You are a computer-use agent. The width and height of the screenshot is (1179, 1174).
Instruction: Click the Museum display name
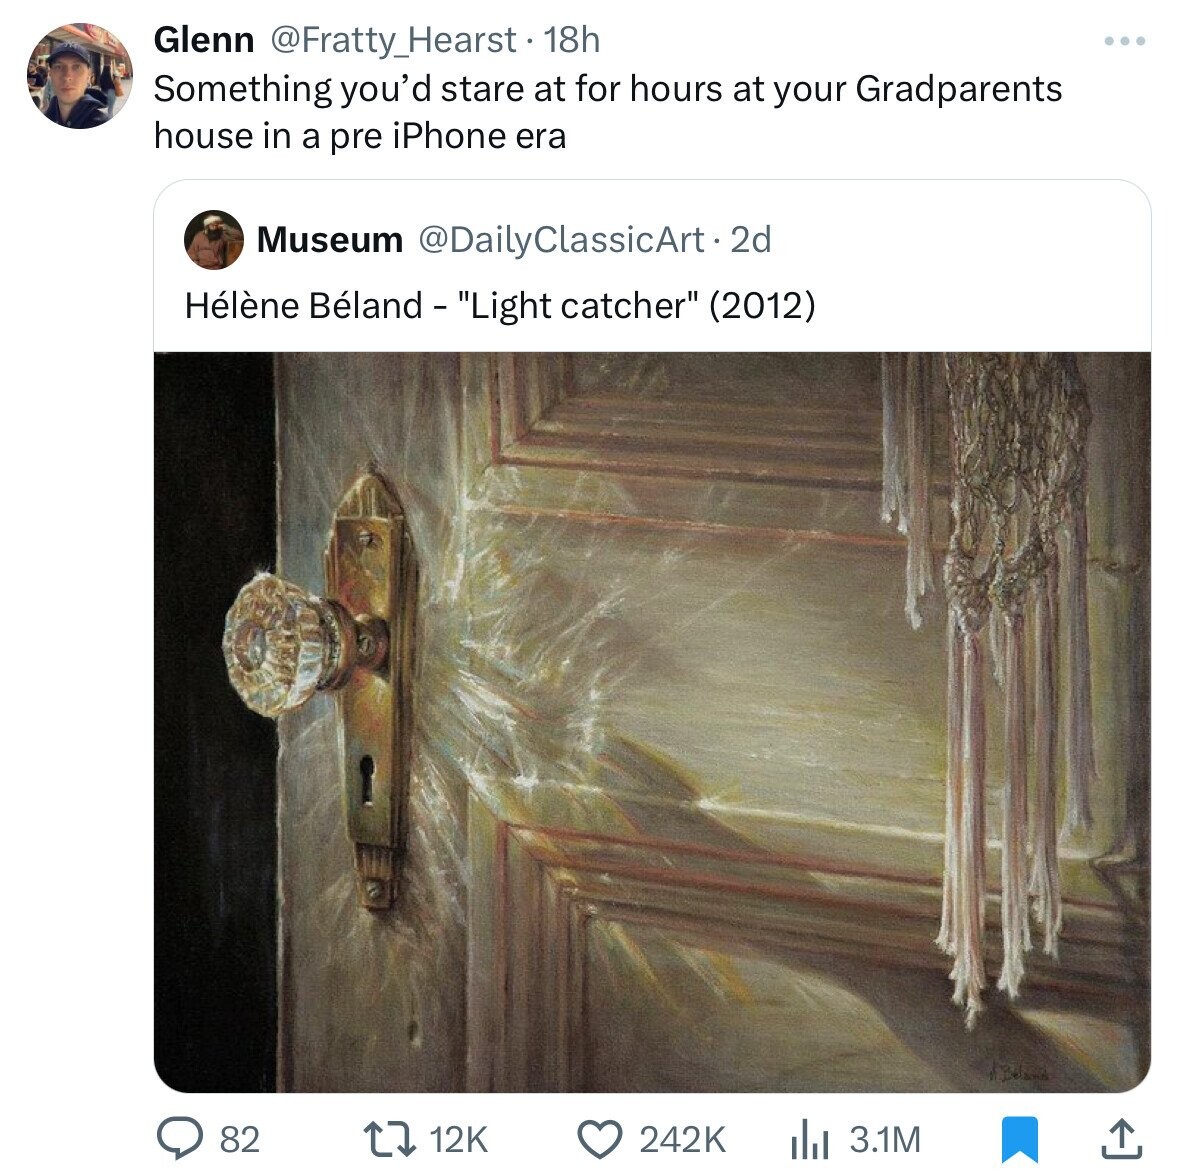[329, 240]
